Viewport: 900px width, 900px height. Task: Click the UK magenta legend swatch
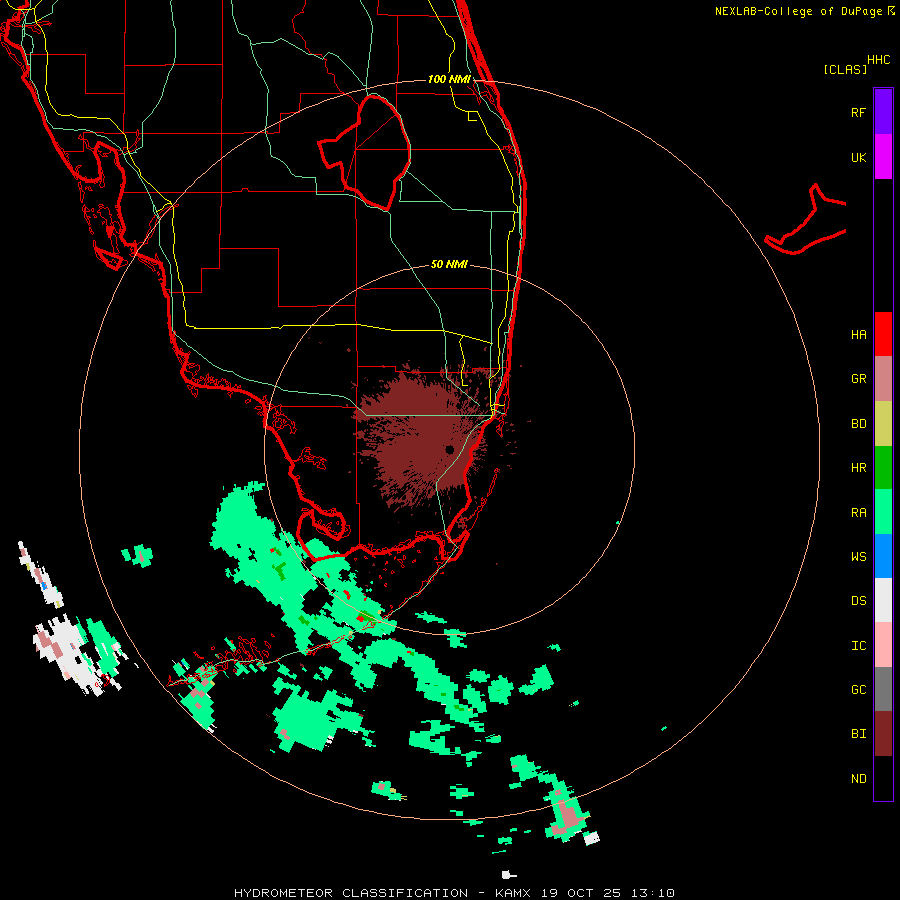coord(883,157)
